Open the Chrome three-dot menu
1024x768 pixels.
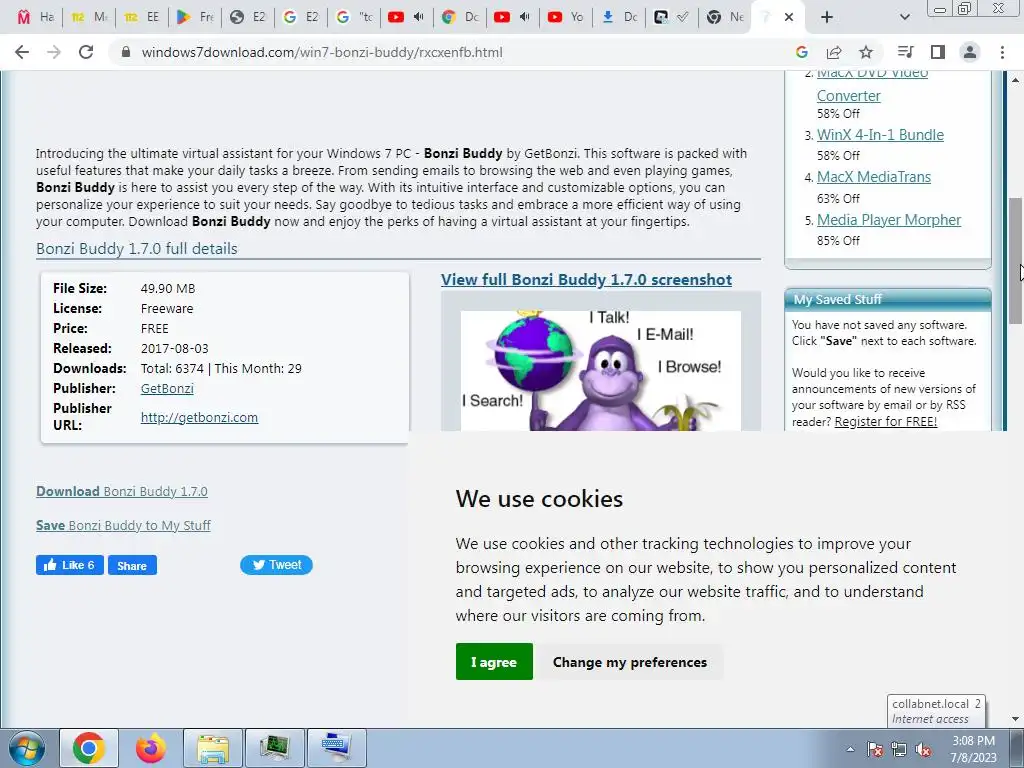click(x=1002, y=52)
